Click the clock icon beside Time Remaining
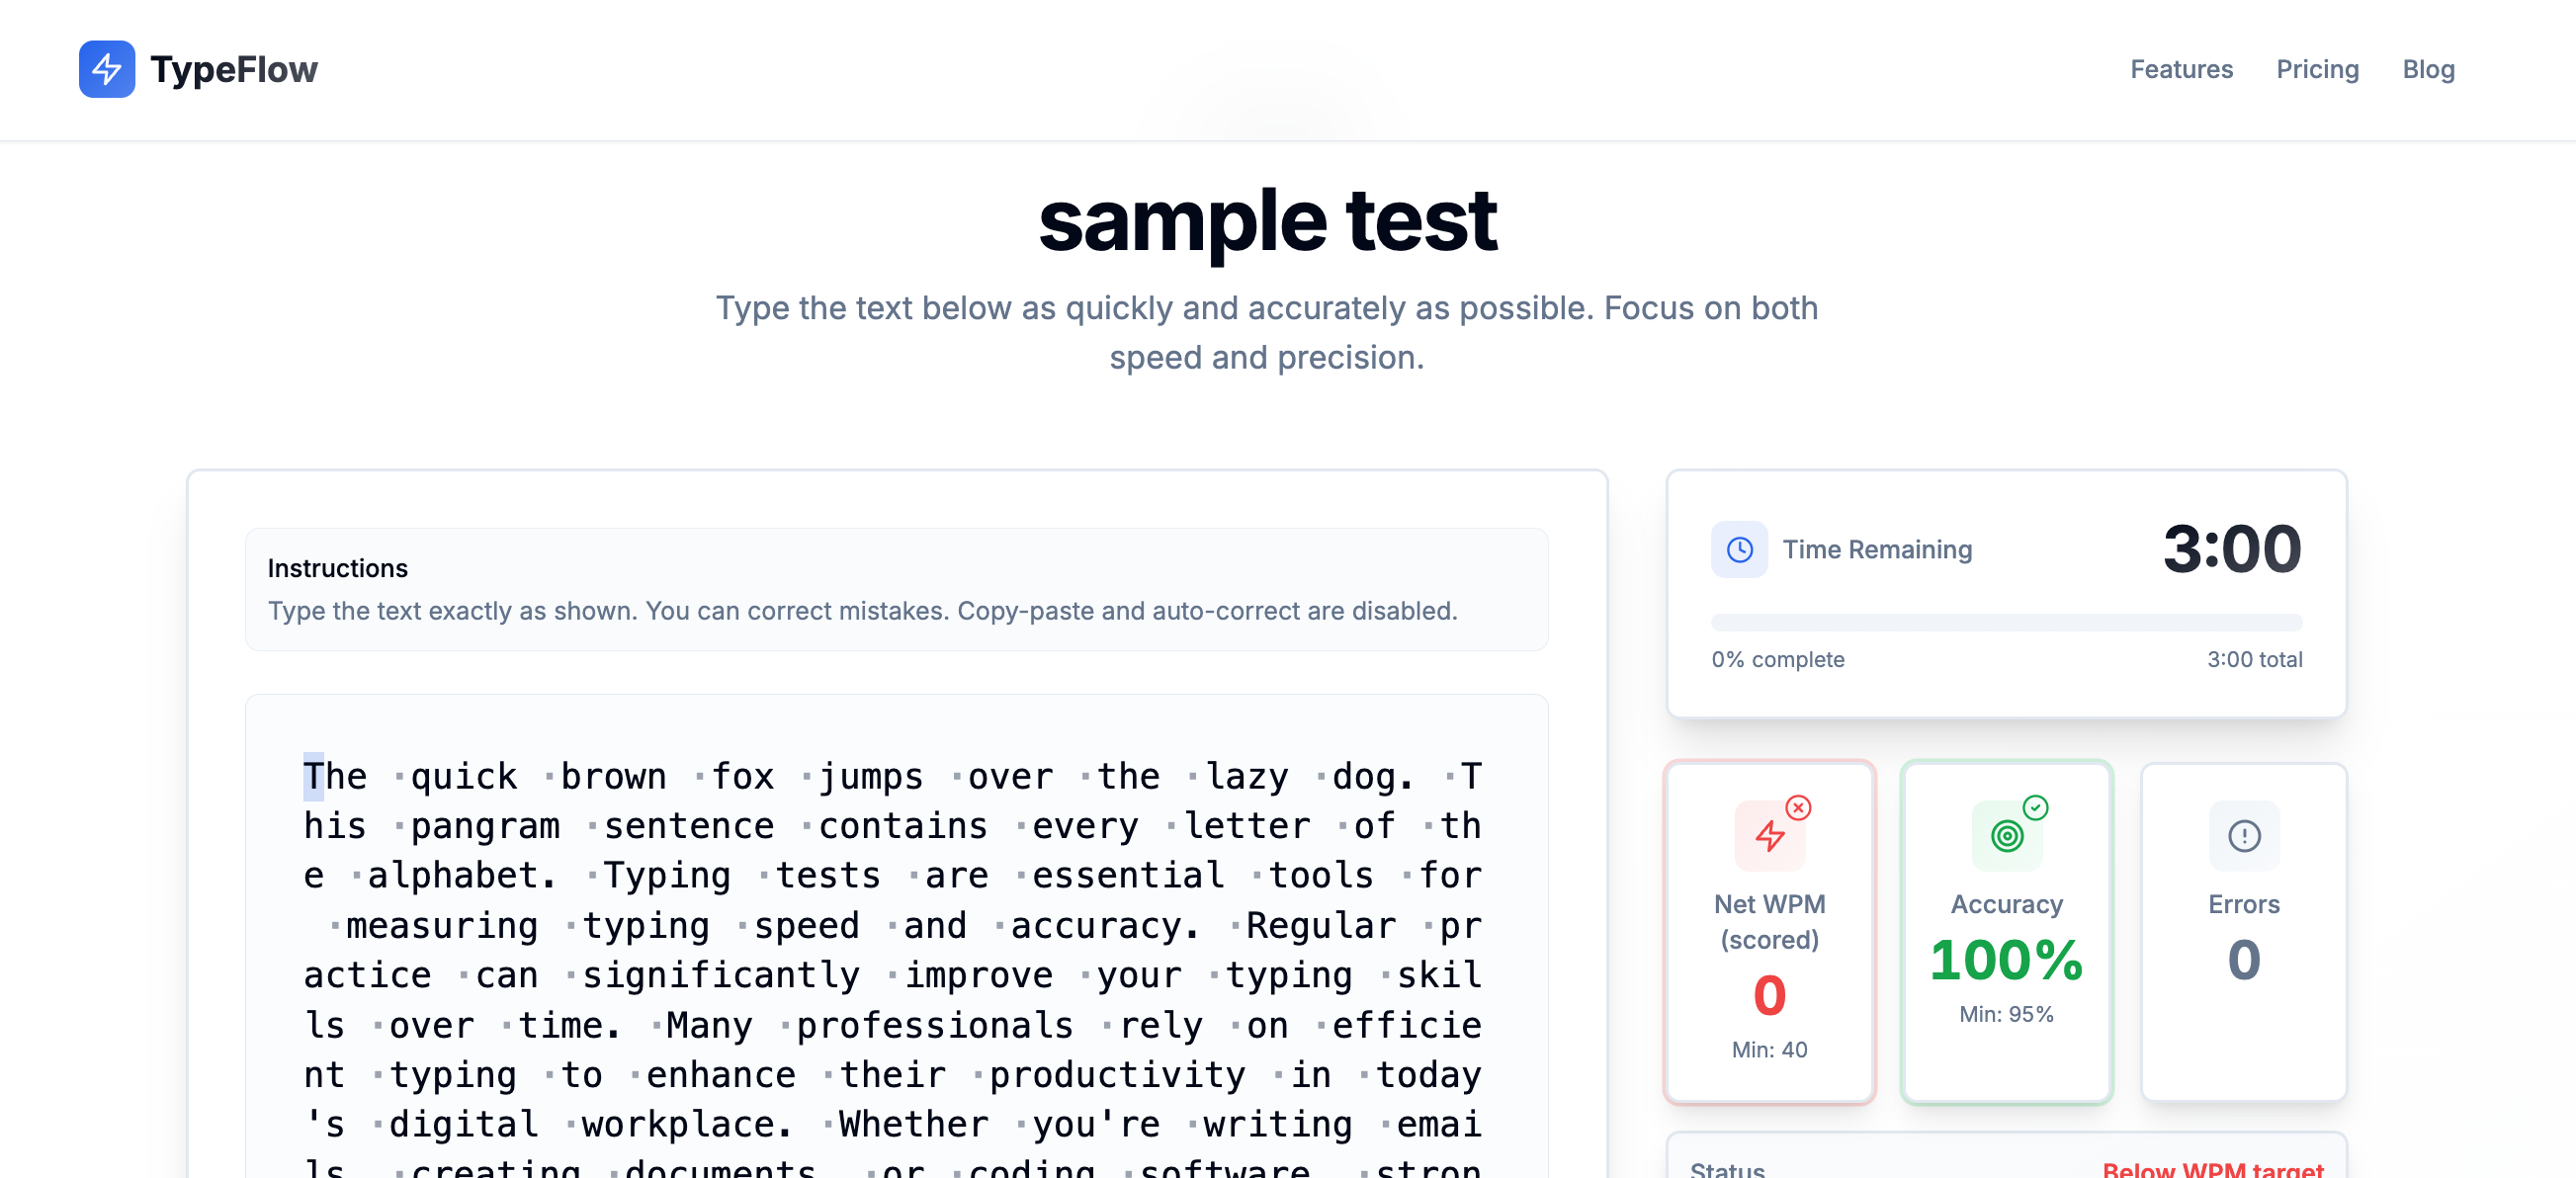2576x1178 pixels. [1739, 549]
